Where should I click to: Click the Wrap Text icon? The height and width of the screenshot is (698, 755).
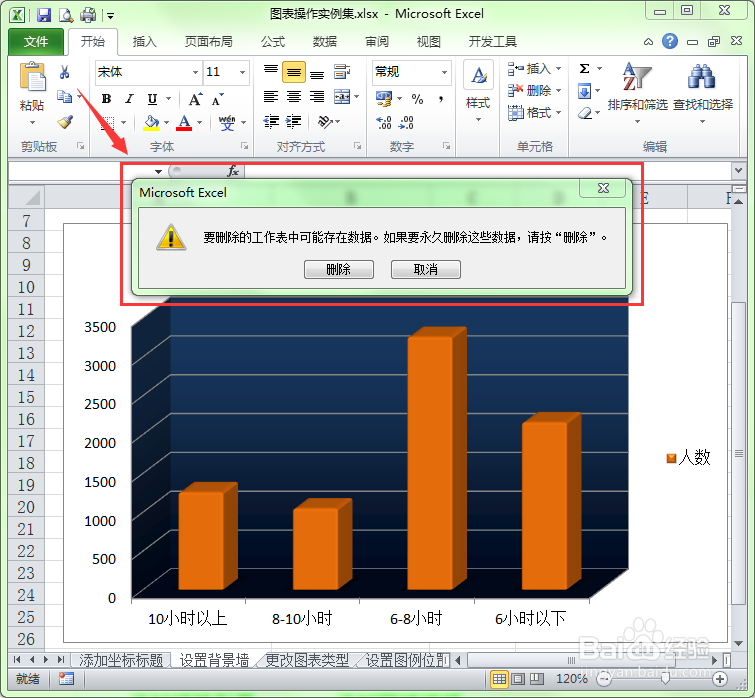tap(342, 72)
